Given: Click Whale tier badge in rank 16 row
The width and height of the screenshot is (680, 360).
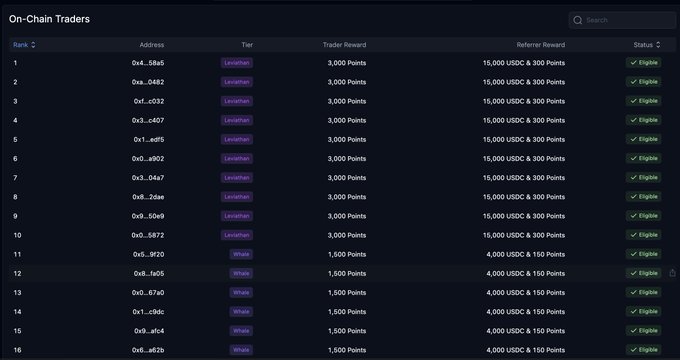Looking at the screenshot, I should click(x=241, y=350).
